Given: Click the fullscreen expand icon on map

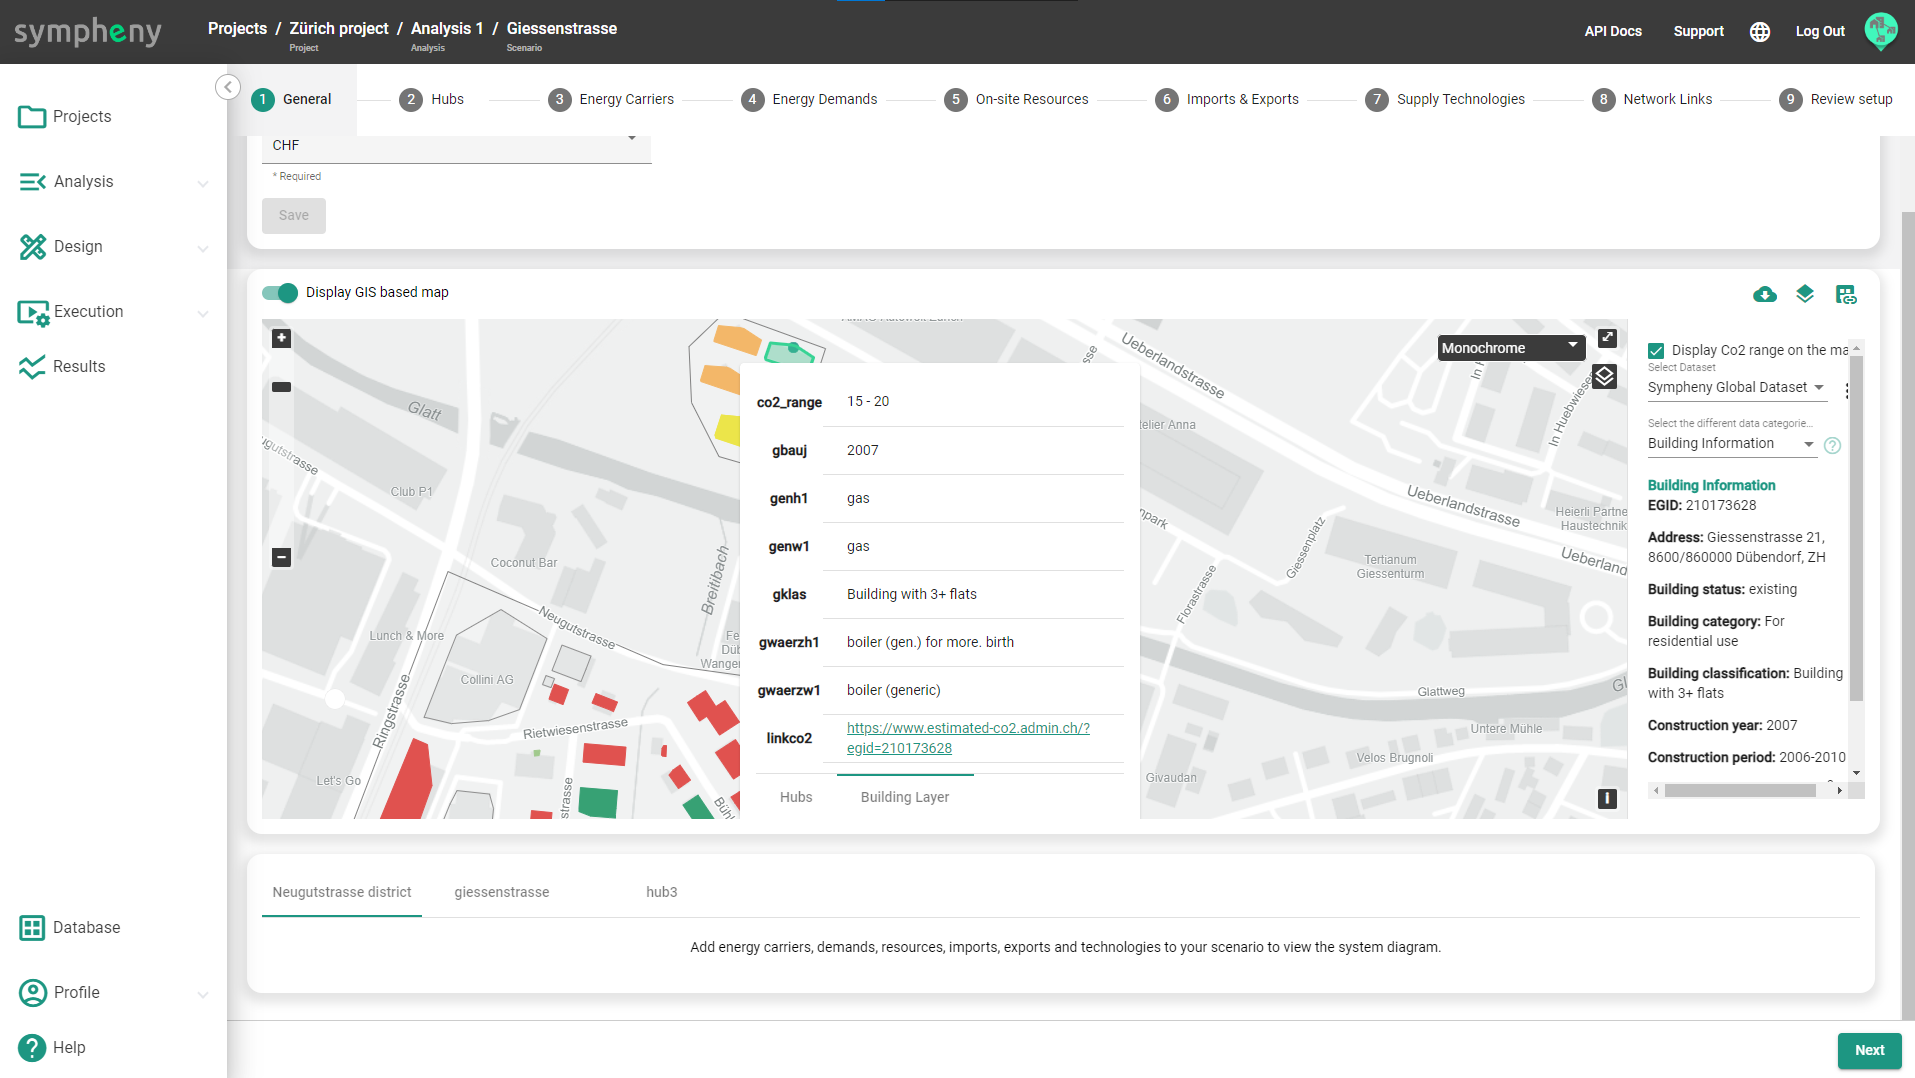Looking at the screenshot, I should (1607, 338).
